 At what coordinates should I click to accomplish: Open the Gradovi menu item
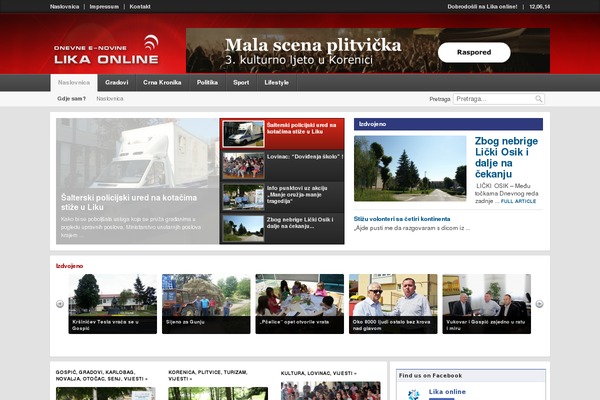(x=117, y=83)
